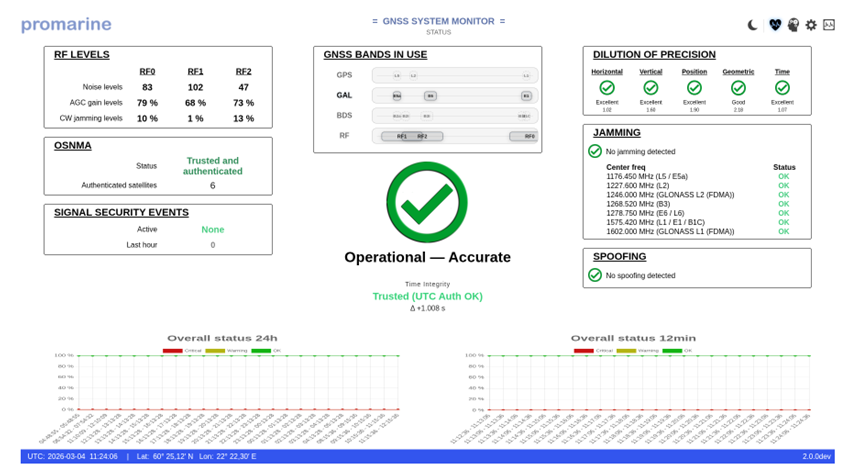Open the heartbeat status view icon

pyautogui.click(x=775, y=25)
